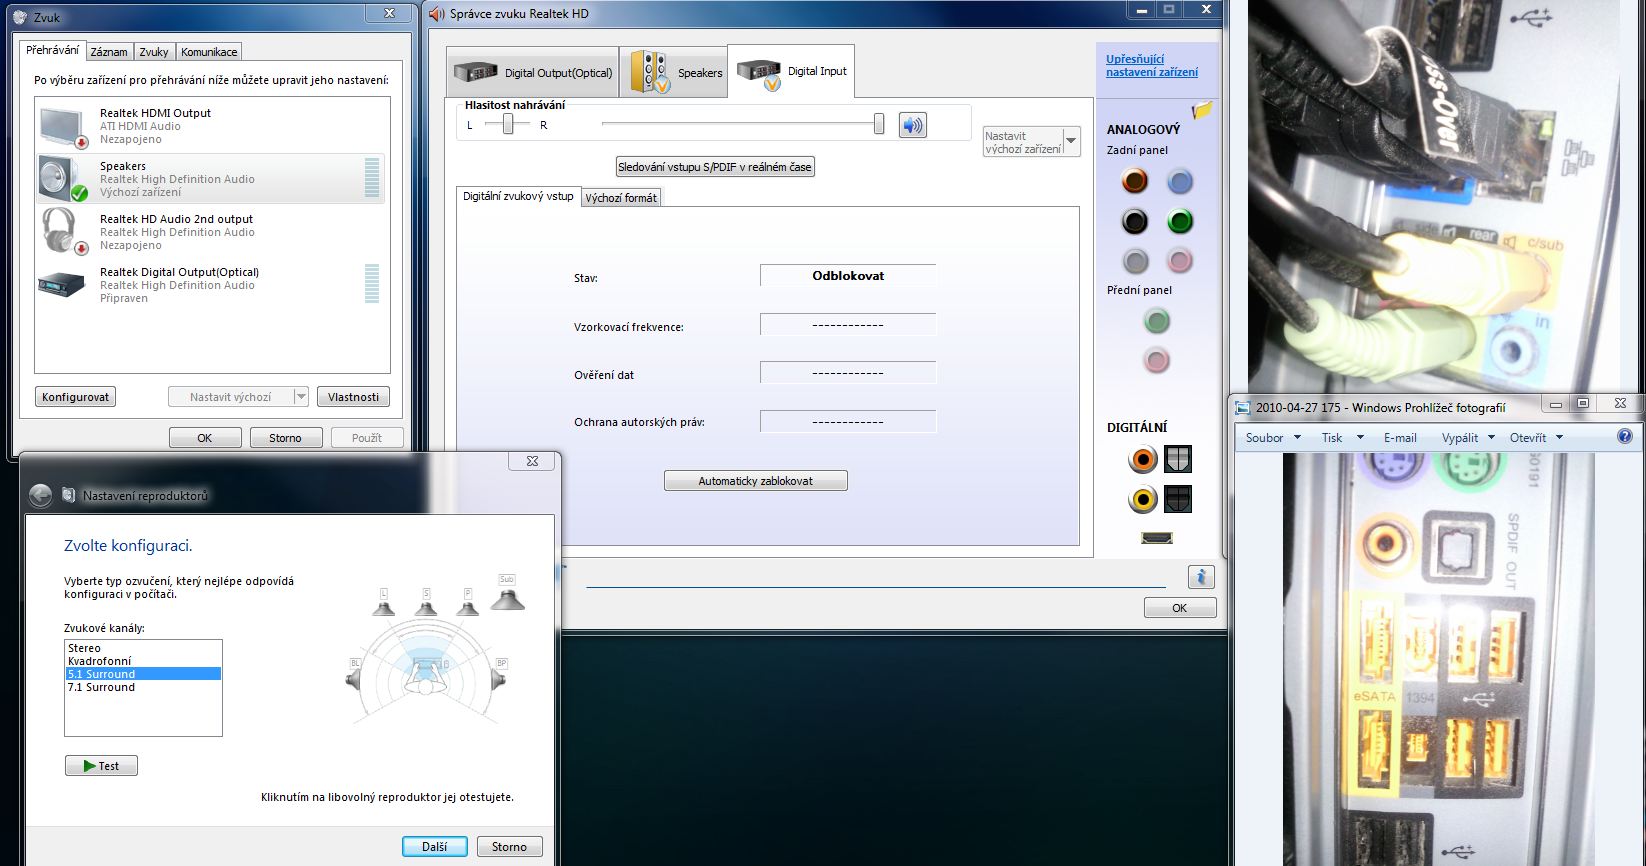Select the green rear panel jack

(x=1180, y=221)
